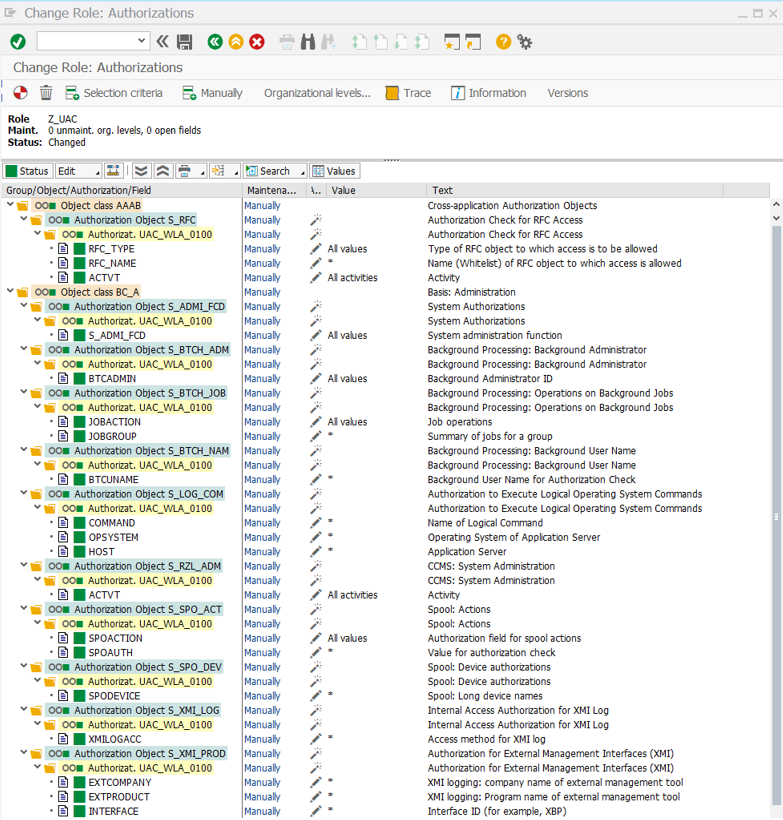The image size is (783, 820).
Task: Click the Delete trash can icon
Action: pos(46,93)
